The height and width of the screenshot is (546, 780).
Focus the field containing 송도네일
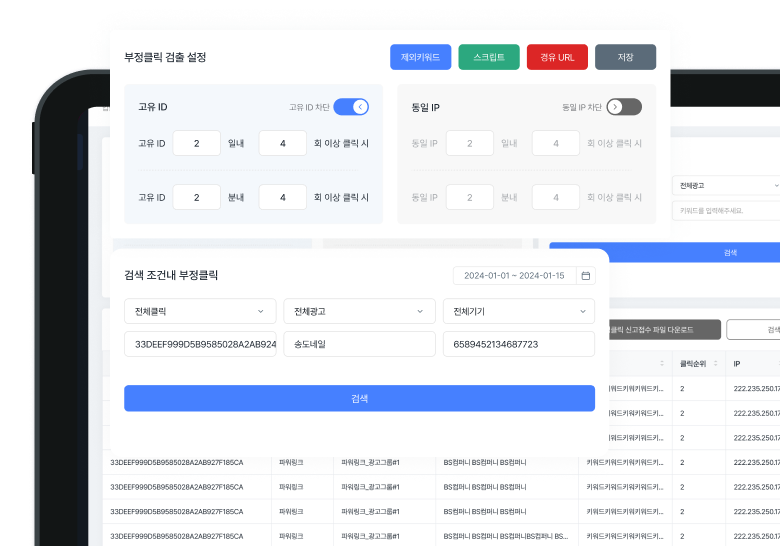click(359, 344)
